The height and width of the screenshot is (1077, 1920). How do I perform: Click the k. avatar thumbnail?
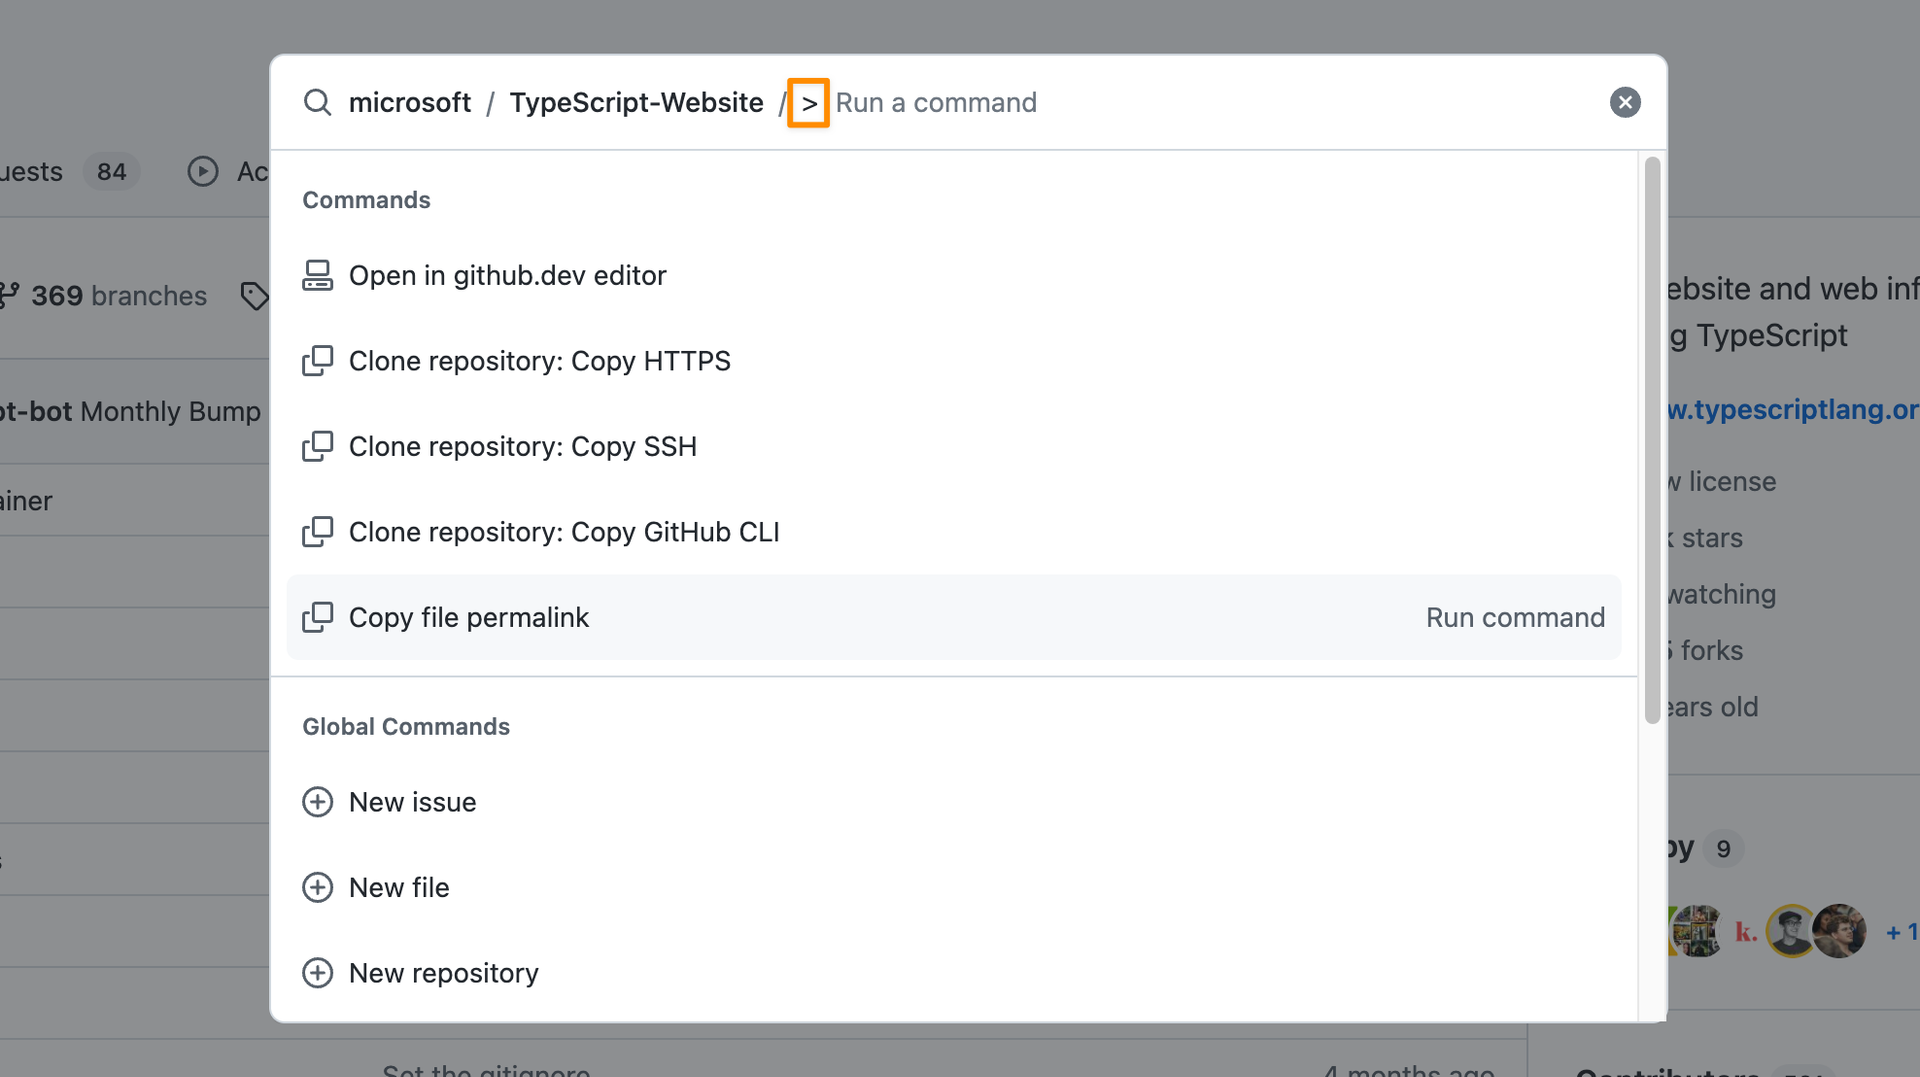(1746, 932)
